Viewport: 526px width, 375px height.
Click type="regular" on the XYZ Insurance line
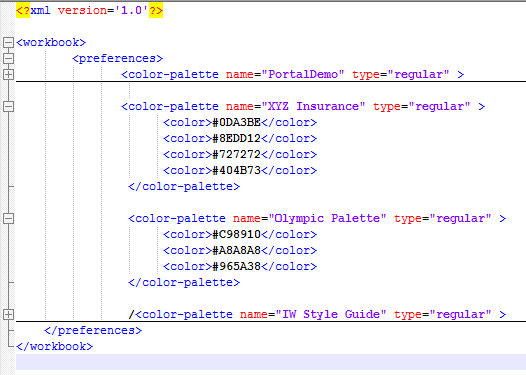pos(422,107)
